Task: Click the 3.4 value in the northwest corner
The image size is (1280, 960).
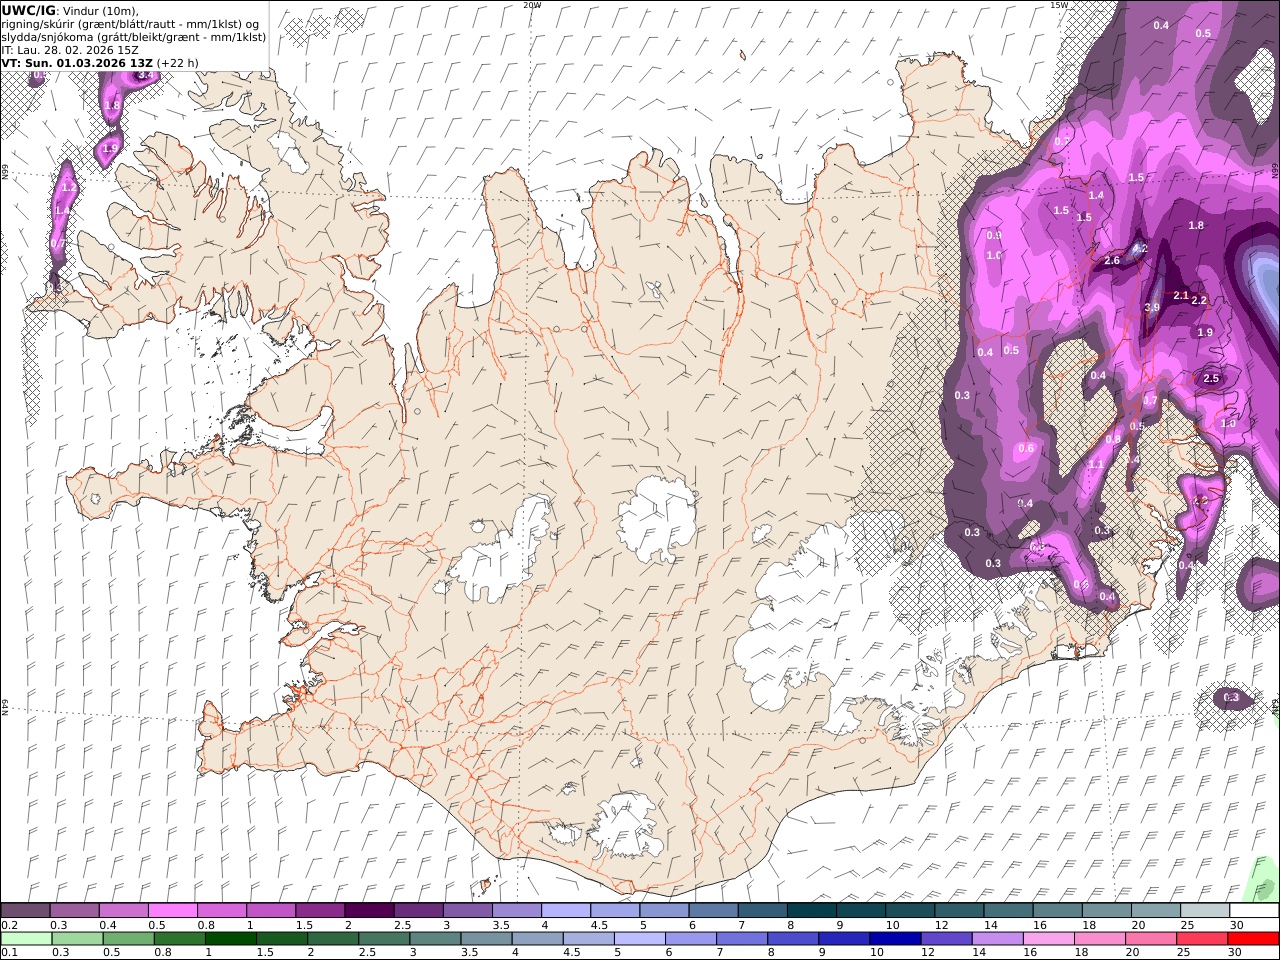Action: 146,75
